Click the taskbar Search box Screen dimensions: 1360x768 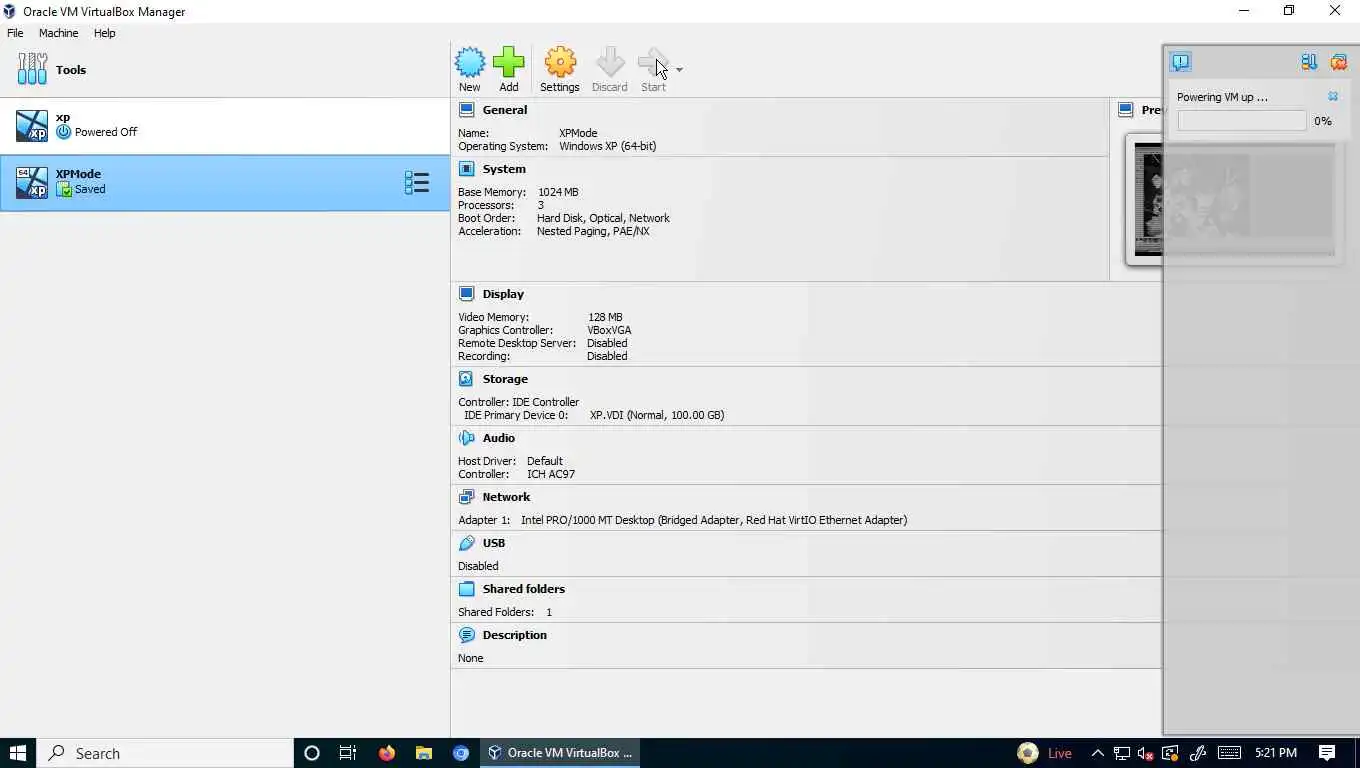[x=165, y=753]
